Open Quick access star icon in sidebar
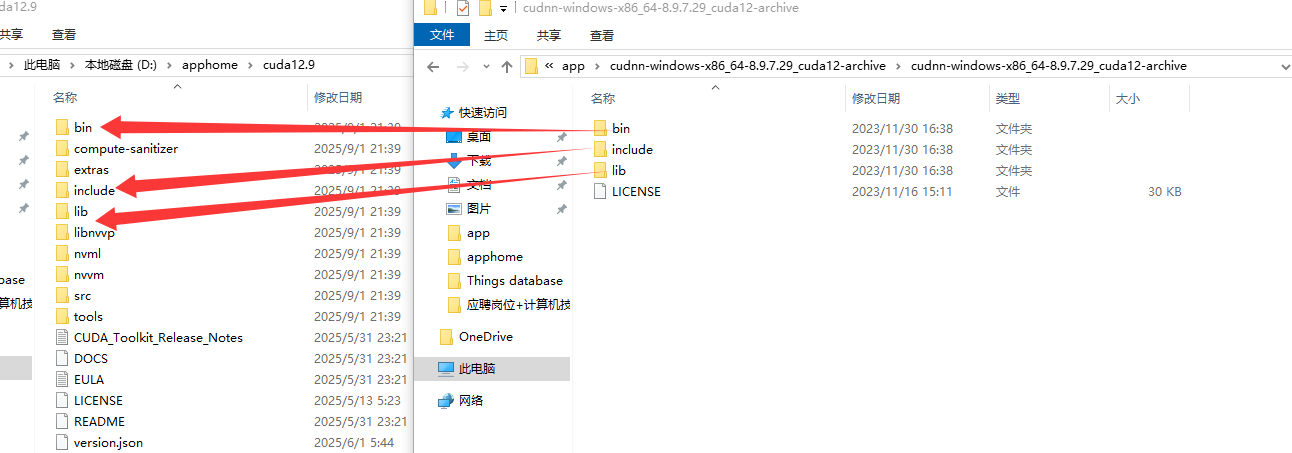Viewport: 1292px width, 453px height. pos(447,113)
